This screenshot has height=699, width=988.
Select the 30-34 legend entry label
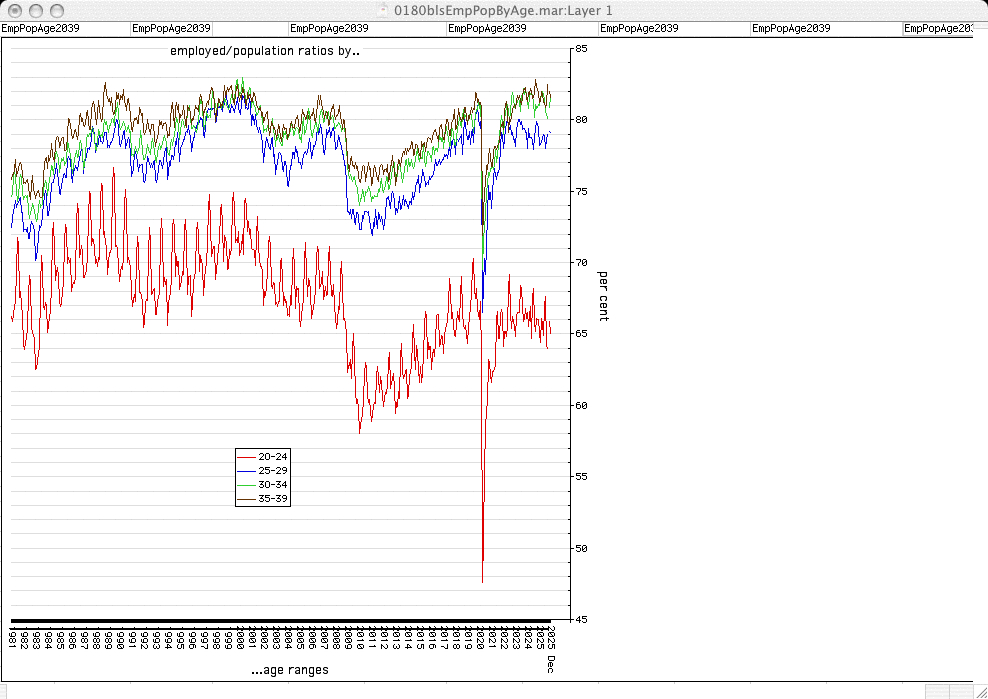[273, 484]
